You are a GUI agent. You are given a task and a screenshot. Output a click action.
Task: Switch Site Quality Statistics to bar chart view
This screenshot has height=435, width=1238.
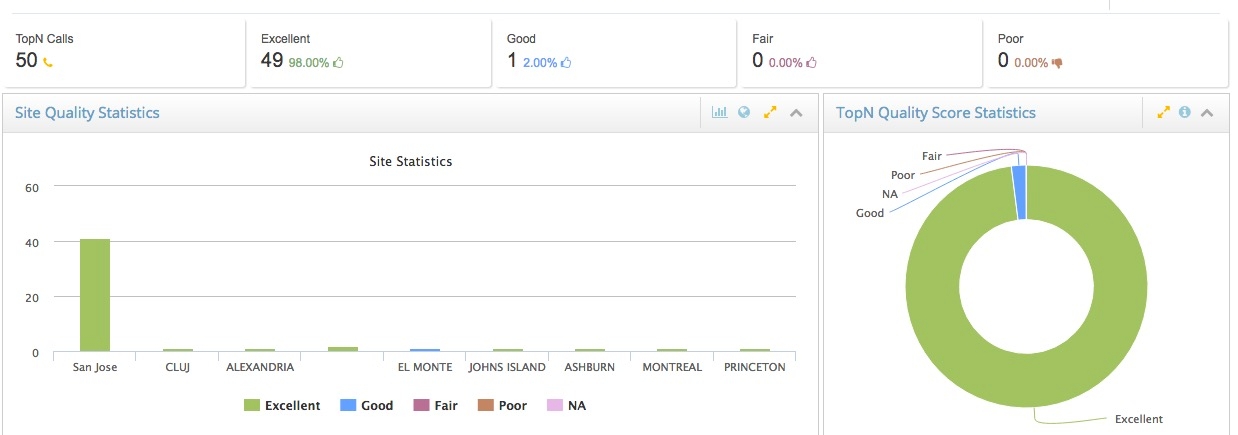(x=719, y=113)
